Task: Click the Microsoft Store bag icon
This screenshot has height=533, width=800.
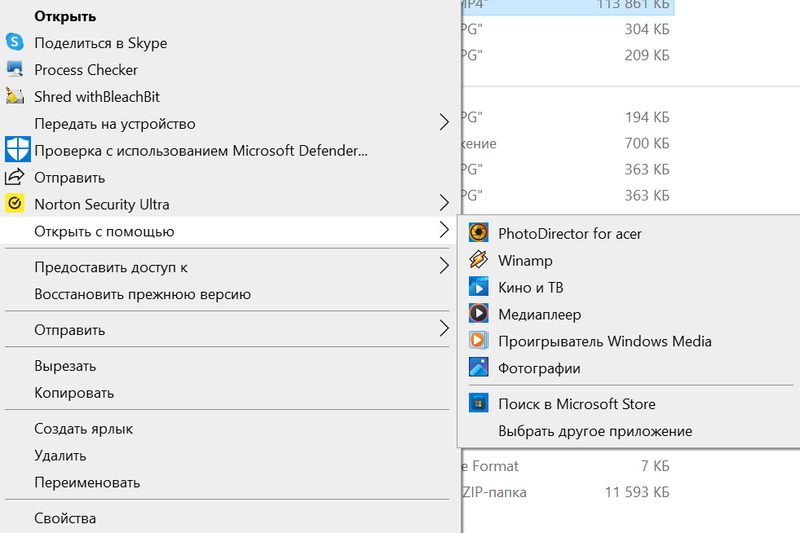Action: [x=479, y=403]
